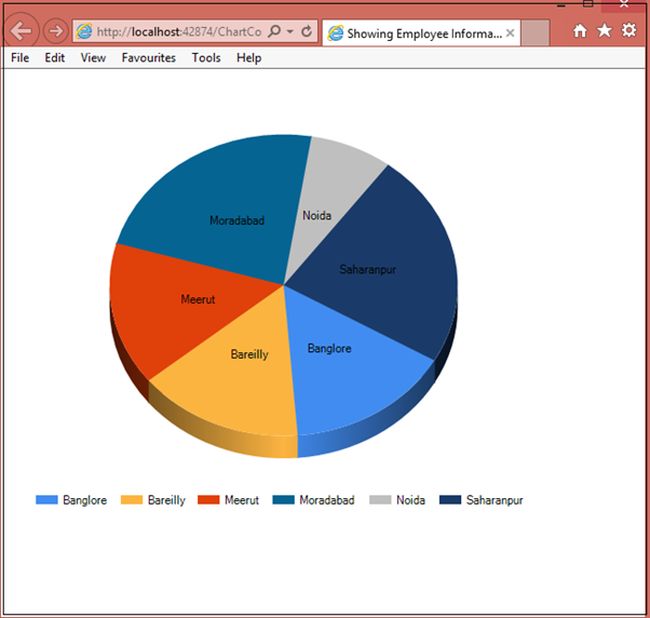
Task: Open the View menu
Action: tap(93, 58)
